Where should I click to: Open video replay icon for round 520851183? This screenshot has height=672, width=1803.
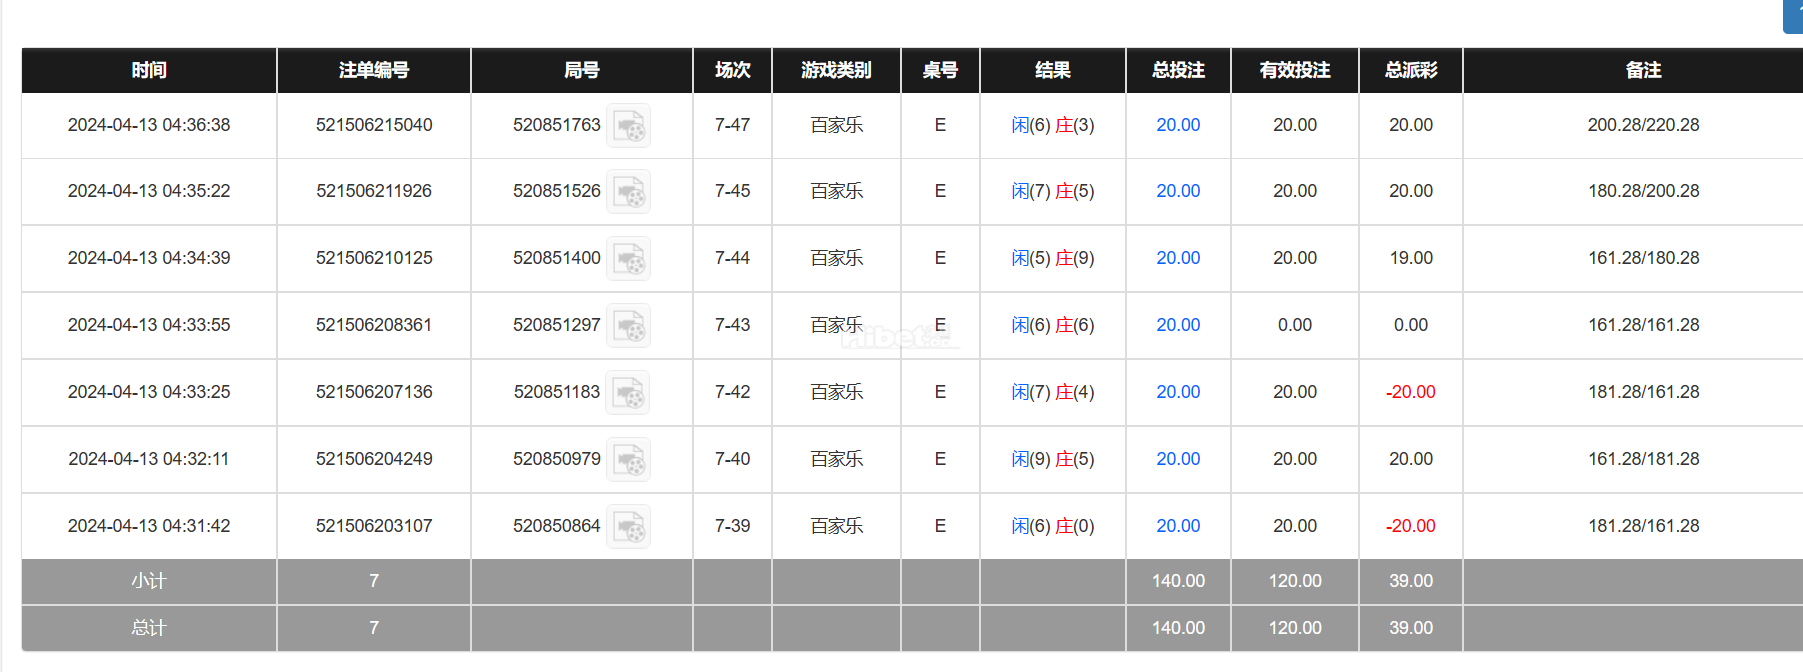click(x=629, y=393)
